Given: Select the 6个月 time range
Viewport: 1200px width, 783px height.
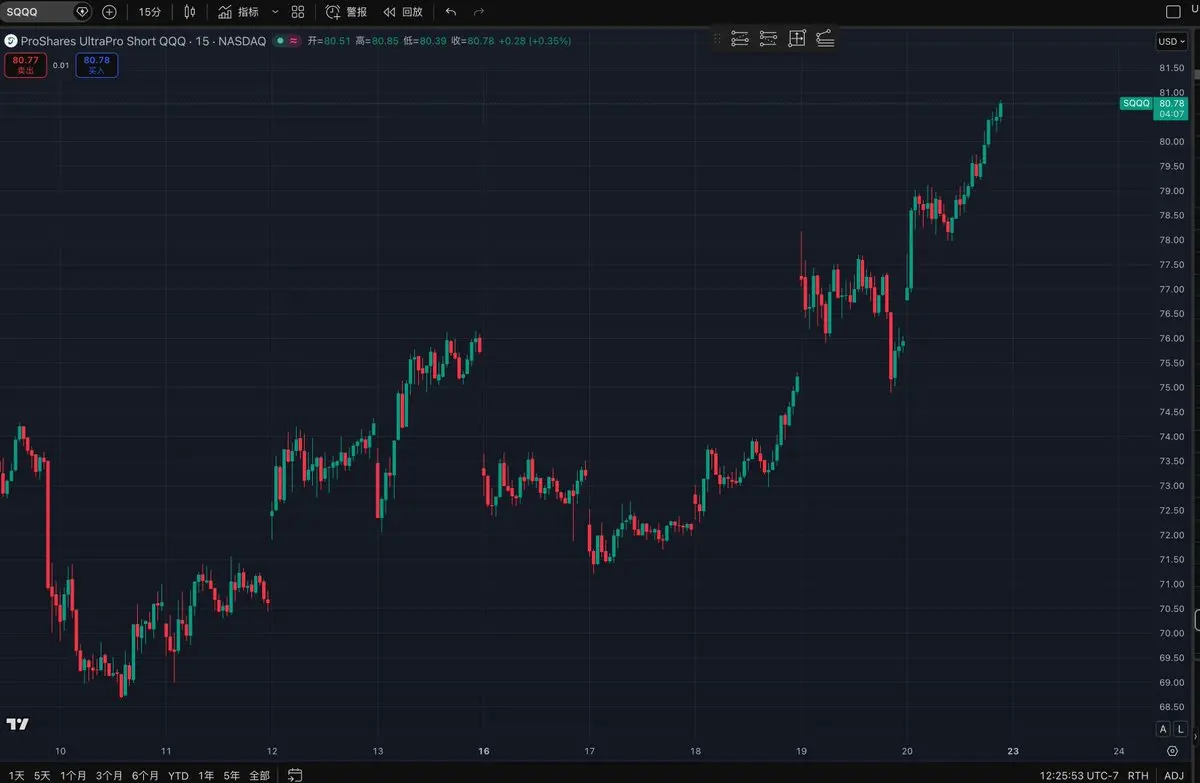Looking at the screenshot, I should [146, 775].
